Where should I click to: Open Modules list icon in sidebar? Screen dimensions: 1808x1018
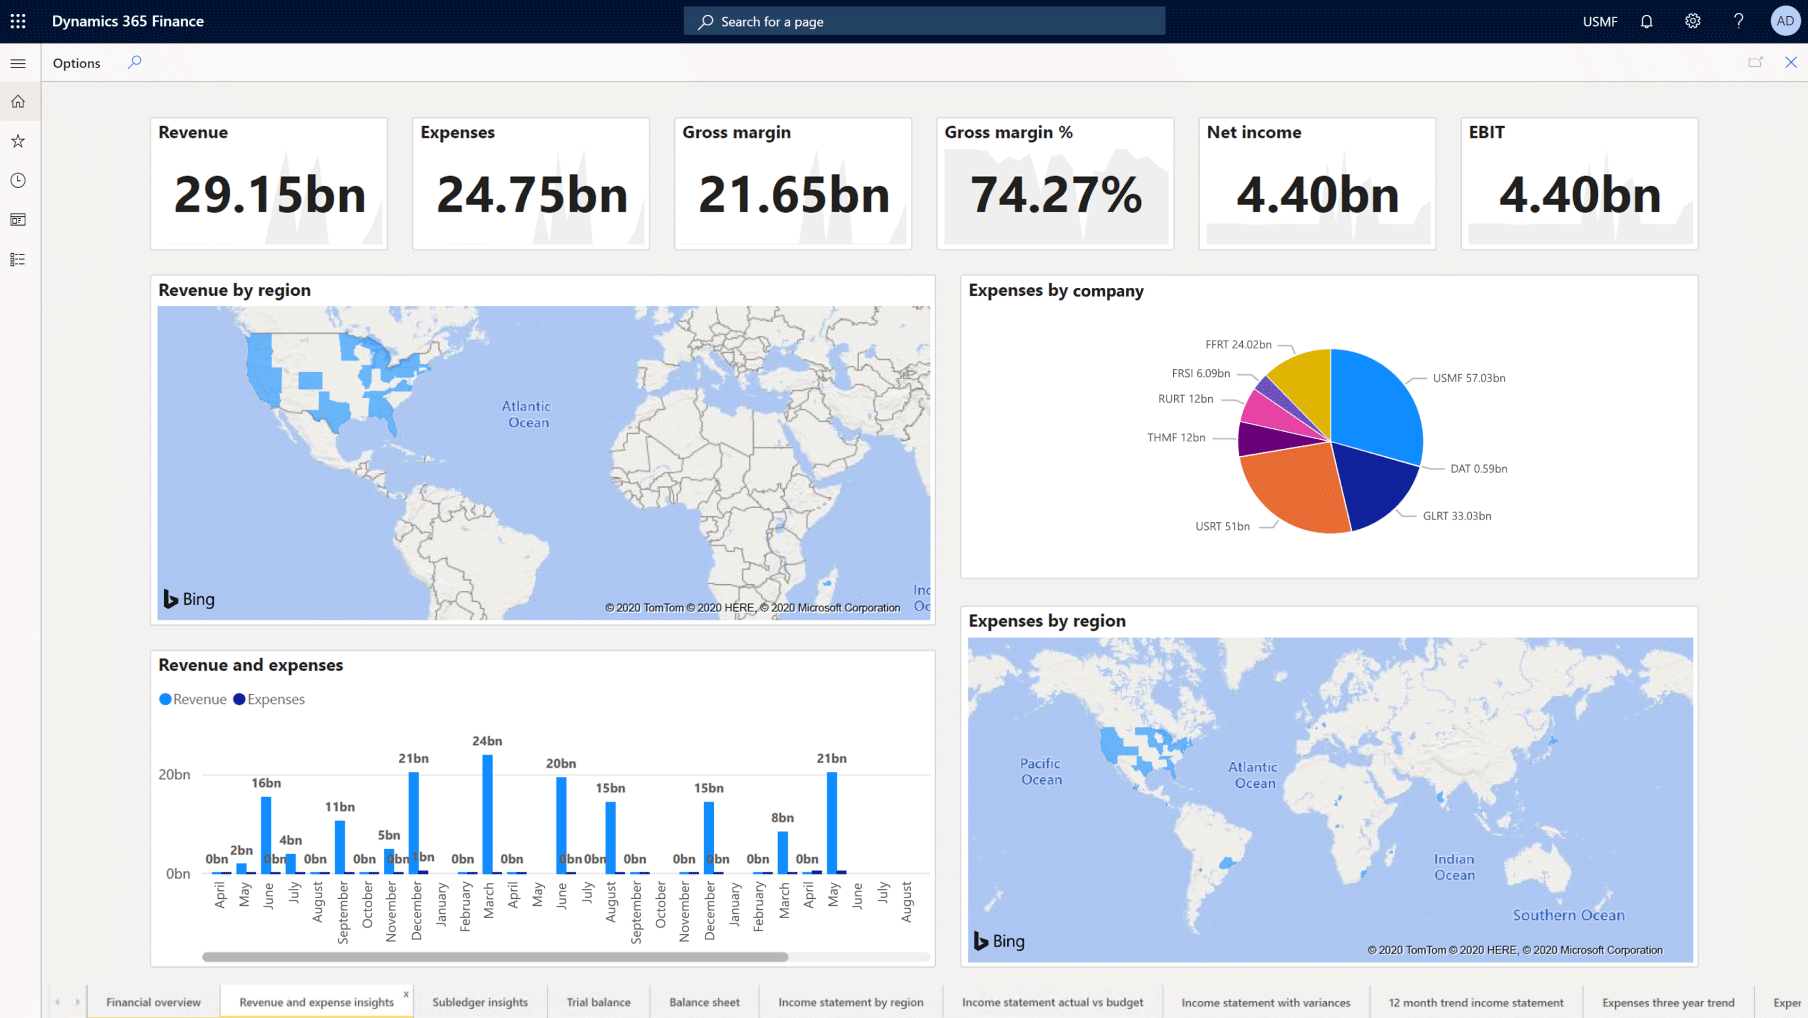pos(18,259)
